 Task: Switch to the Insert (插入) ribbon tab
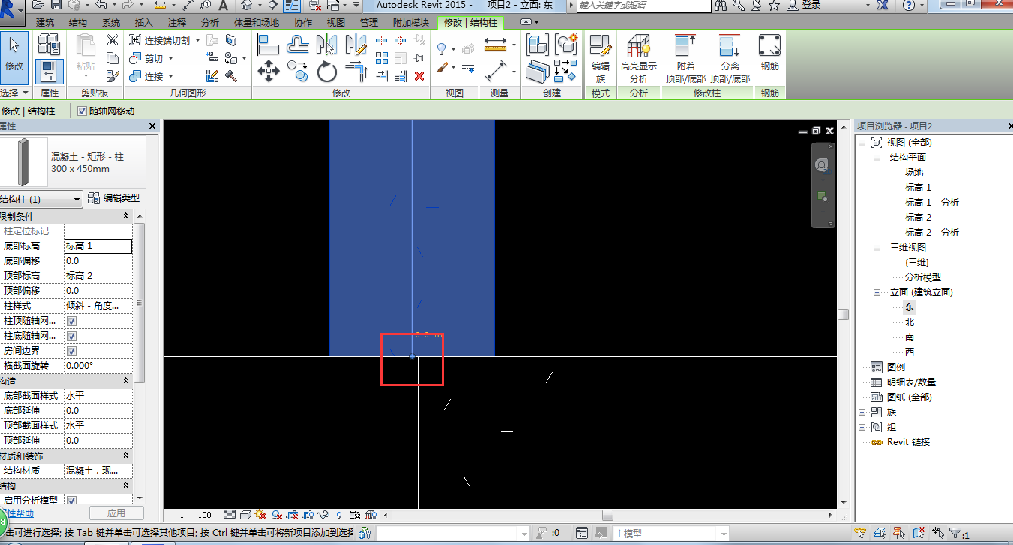tap(144, 22)
